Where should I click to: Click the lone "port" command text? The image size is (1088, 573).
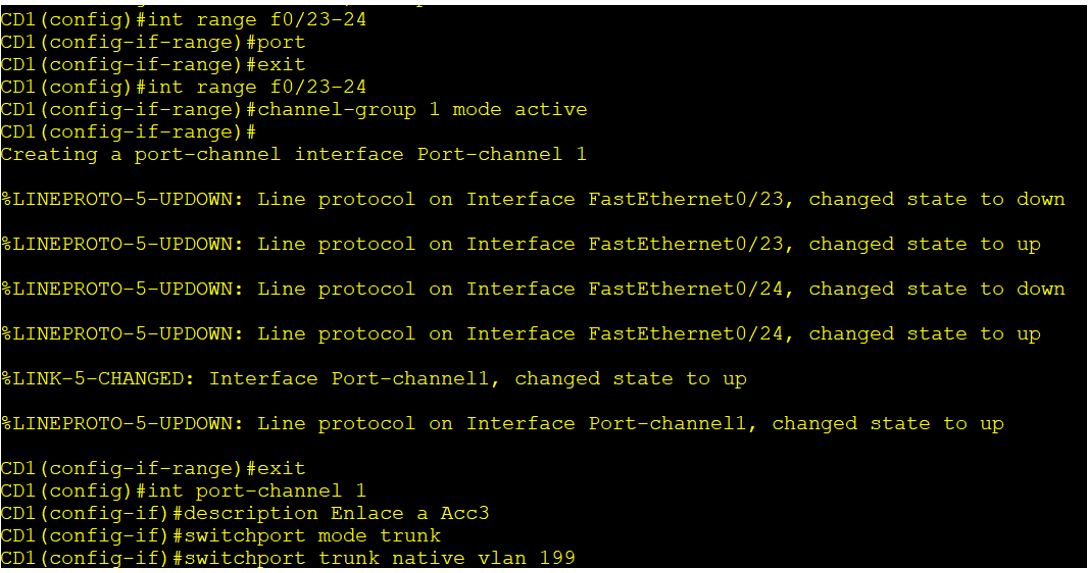[281, 42]
